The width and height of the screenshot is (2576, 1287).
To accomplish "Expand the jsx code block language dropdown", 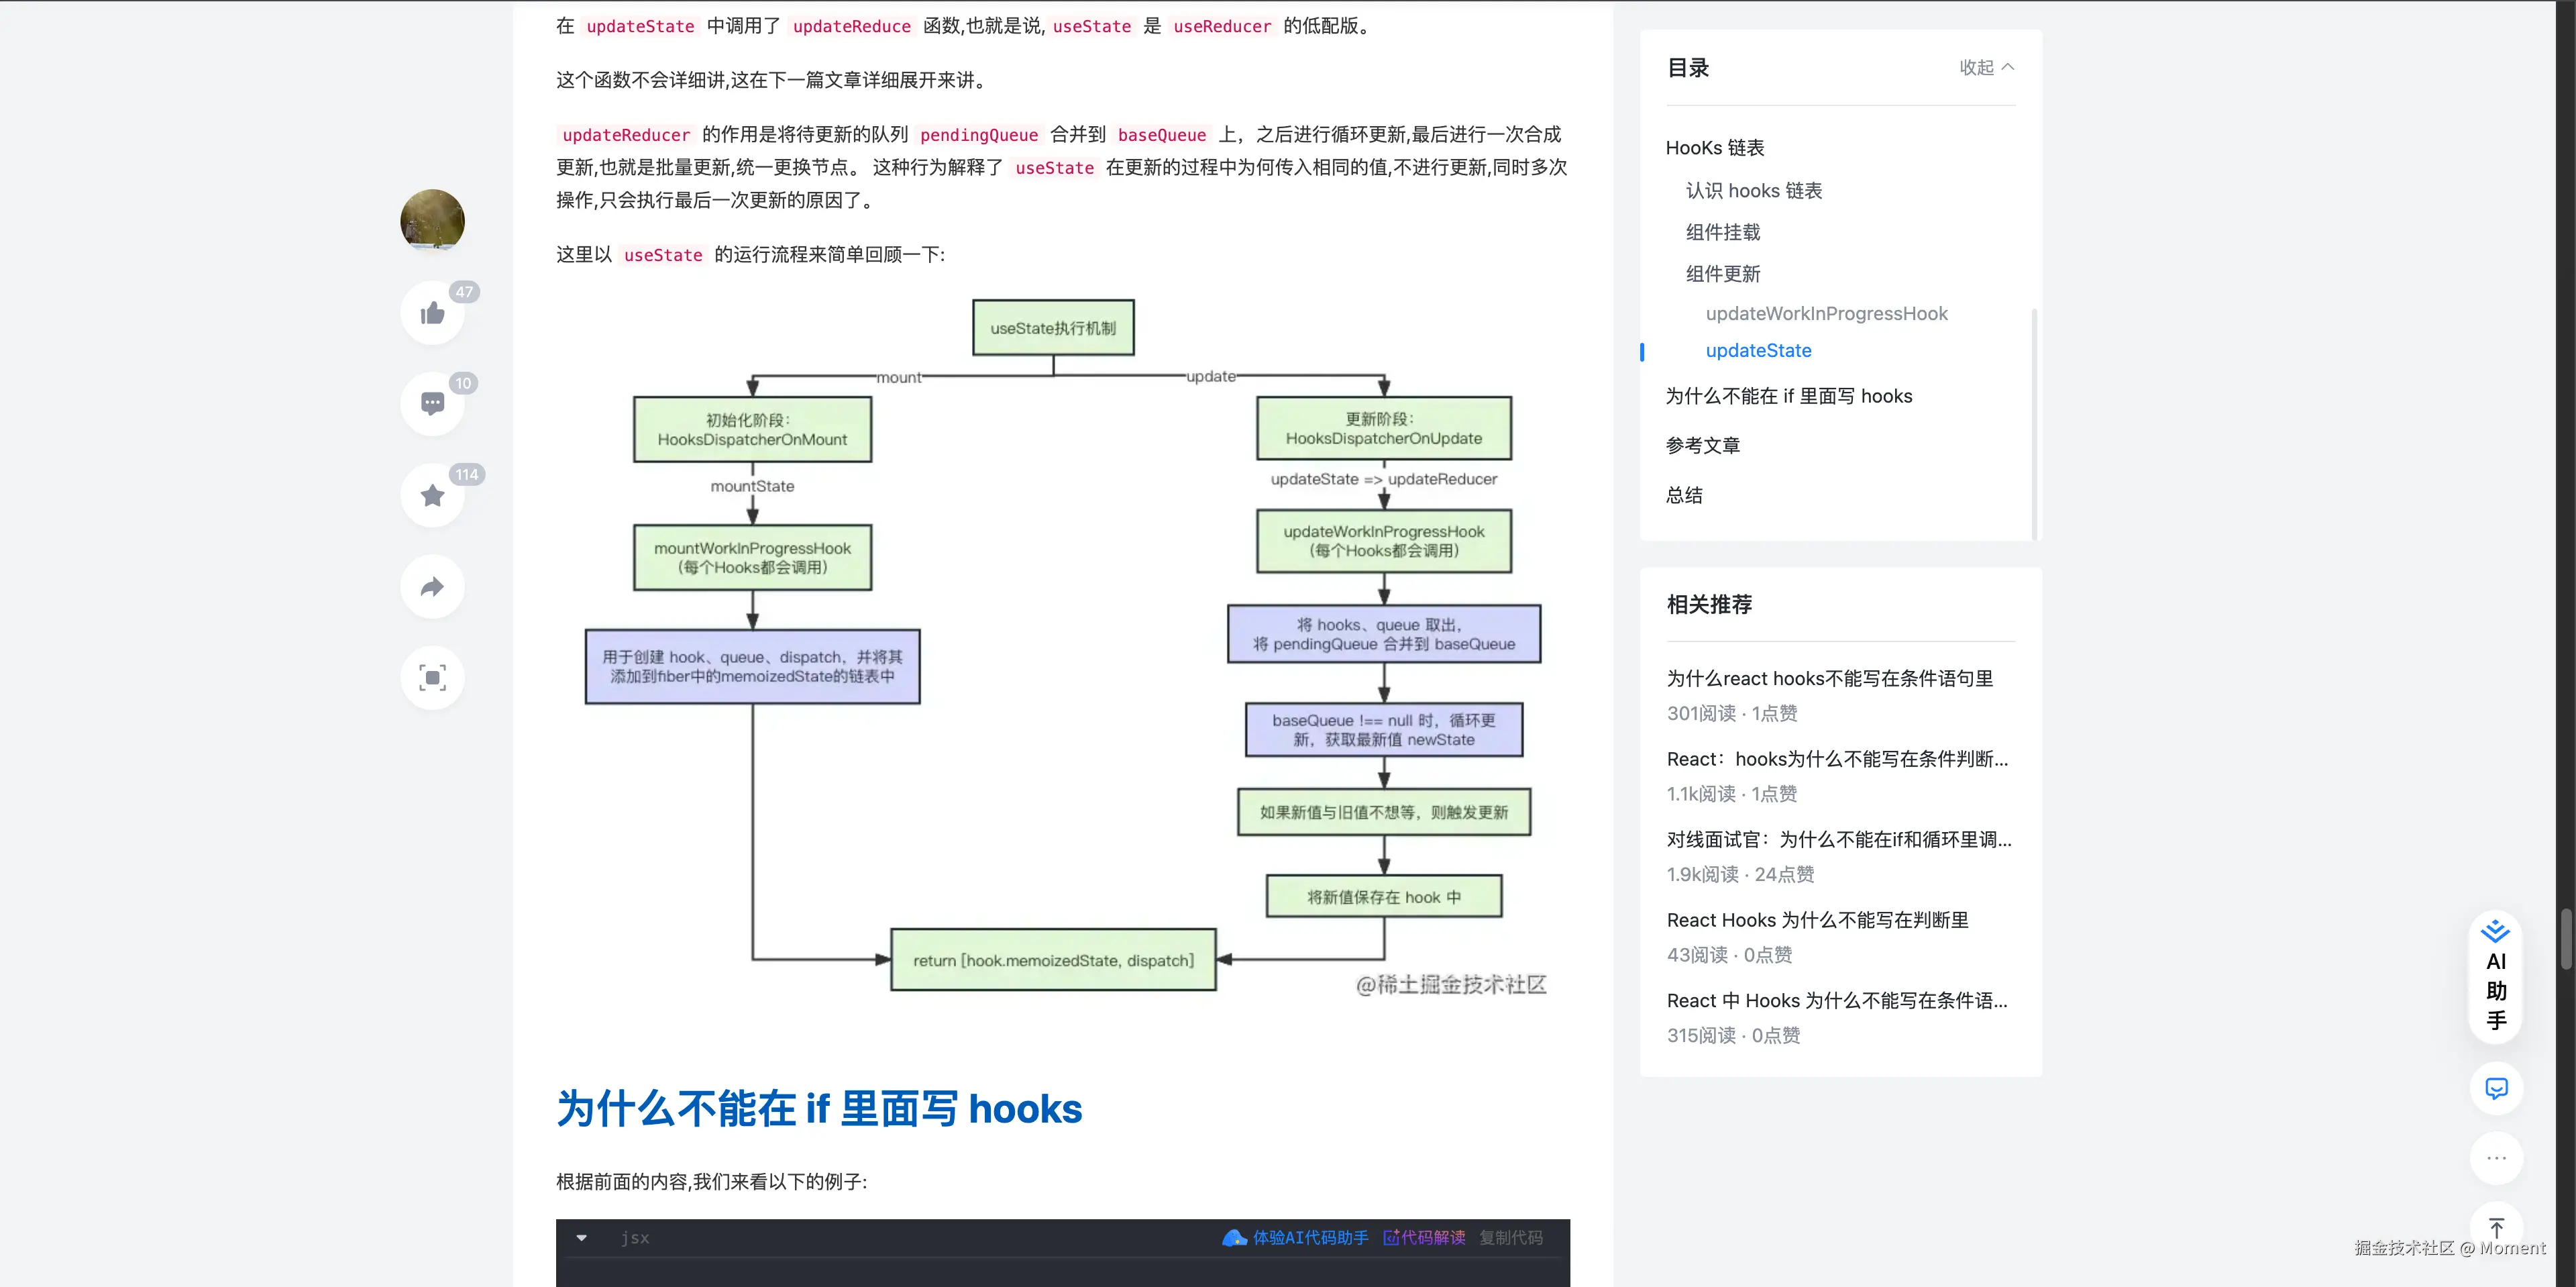I will point(581,1237).
